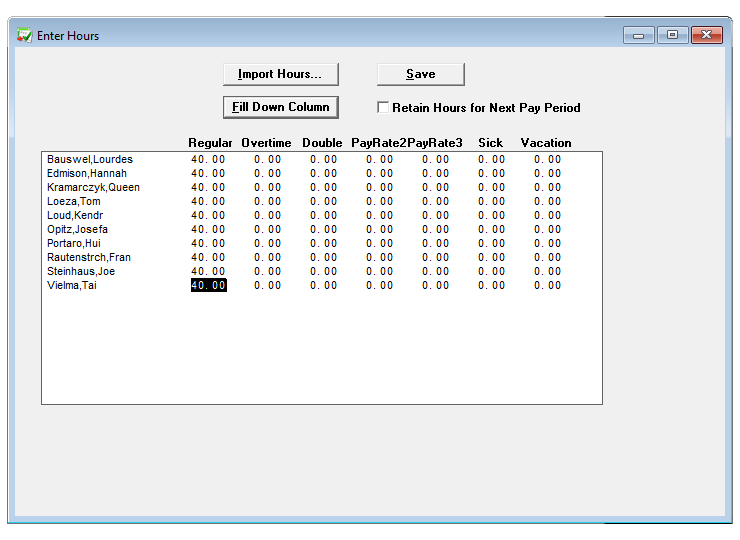Edit PayRate2 hours for Loeza,Tom
This screenshot has height=540, width=740.
point(379,202)
